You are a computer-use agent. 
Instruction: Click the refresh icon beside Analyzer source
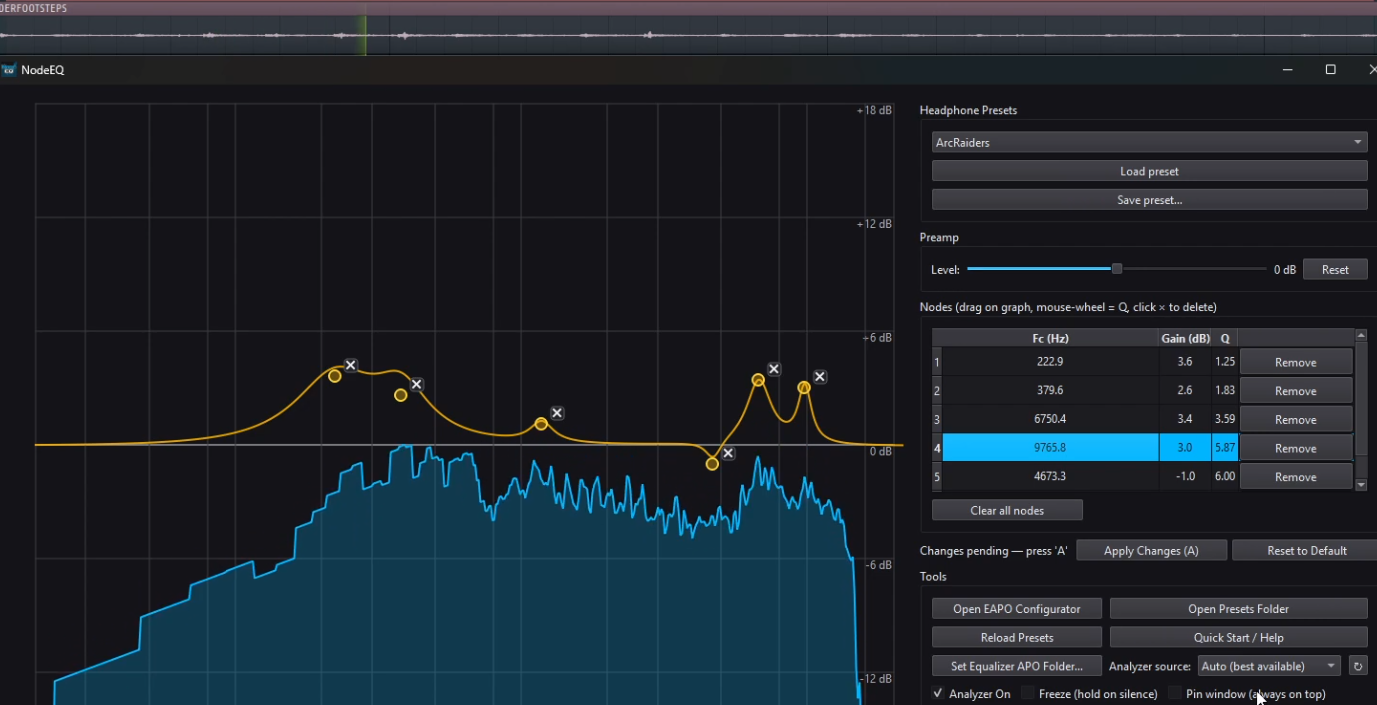(1357, 666)
